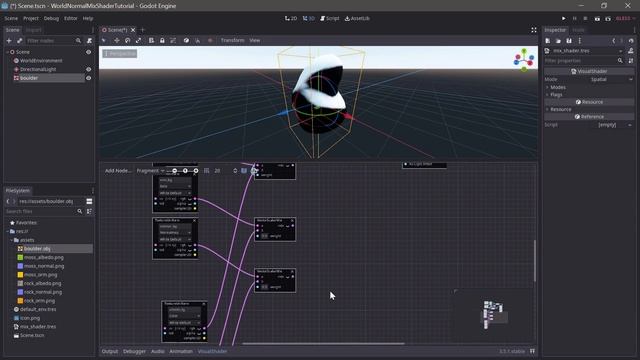
Task: Choose the Move Mode tool
Action: click(117, 40)
